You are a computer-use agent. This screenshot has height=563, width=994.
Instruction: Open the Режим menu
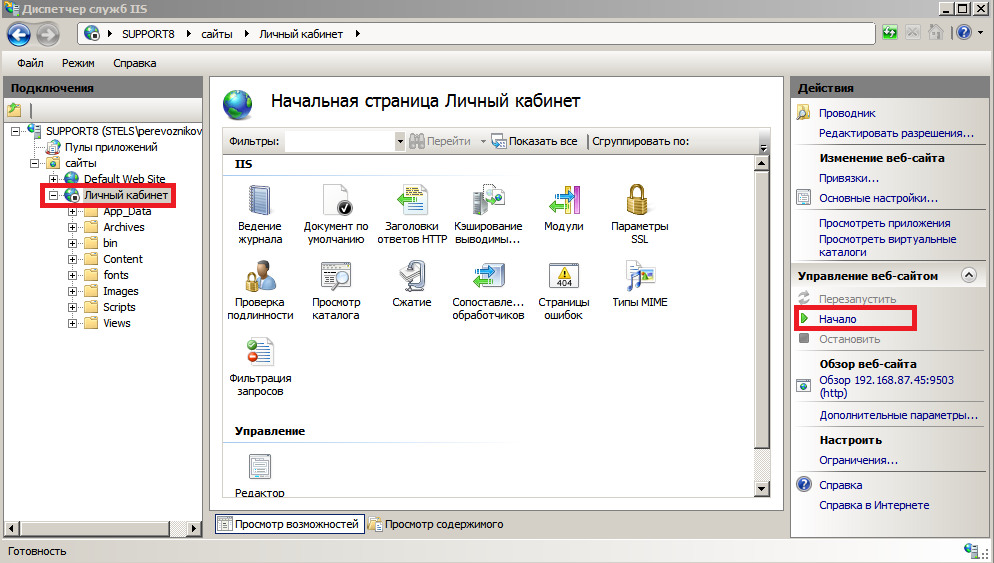[78, 63]
